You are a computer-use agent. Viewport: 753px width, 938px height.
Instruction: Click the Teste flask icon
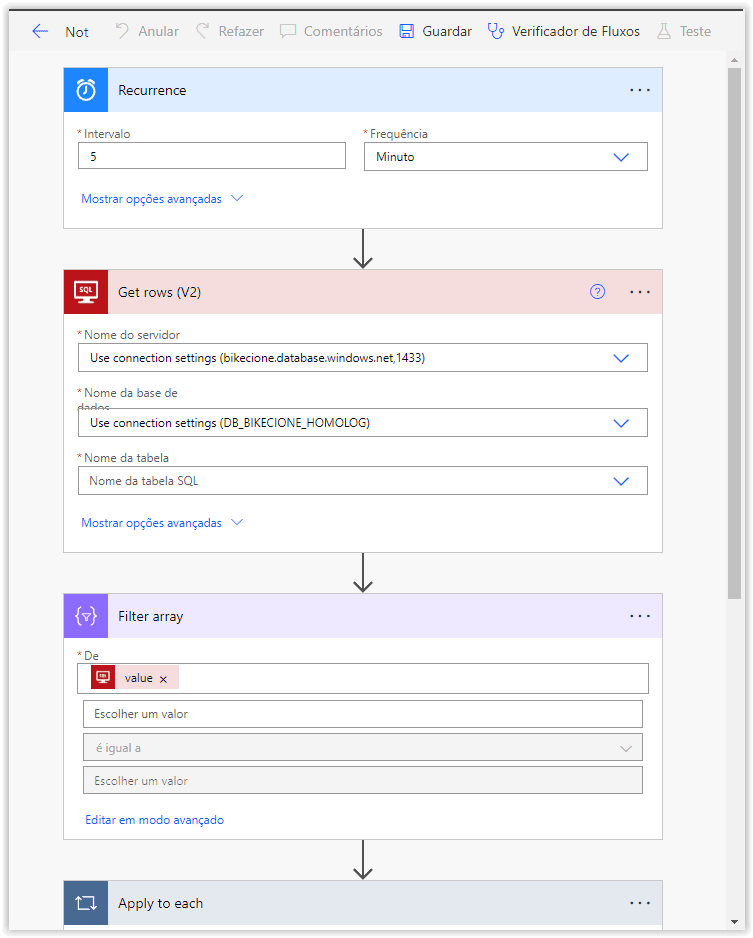(x=664, y=31)
